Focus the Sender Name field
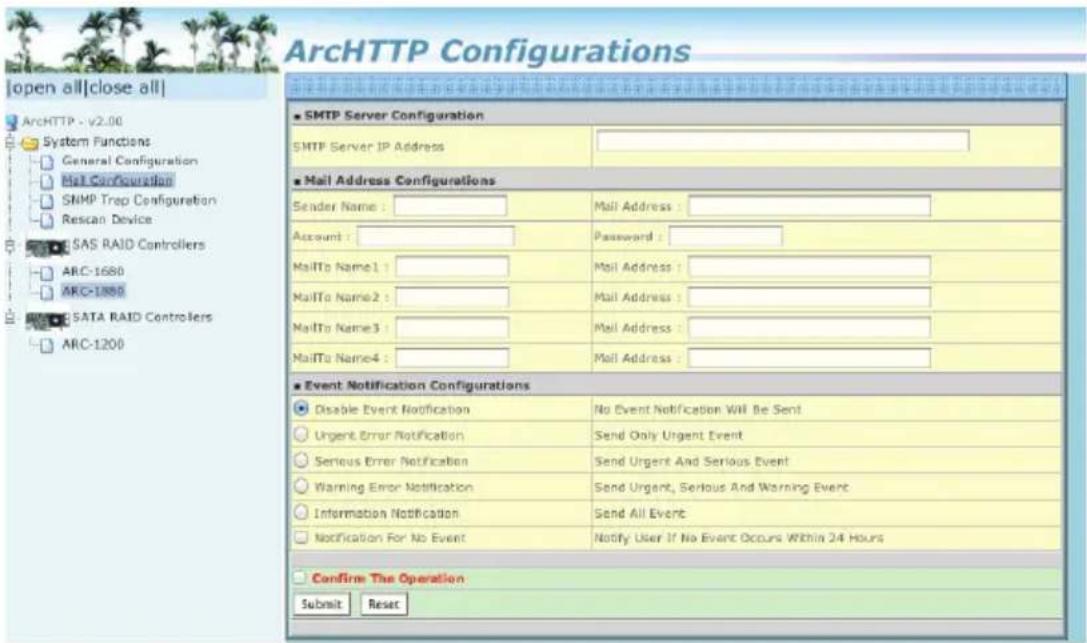 [450, 206]
